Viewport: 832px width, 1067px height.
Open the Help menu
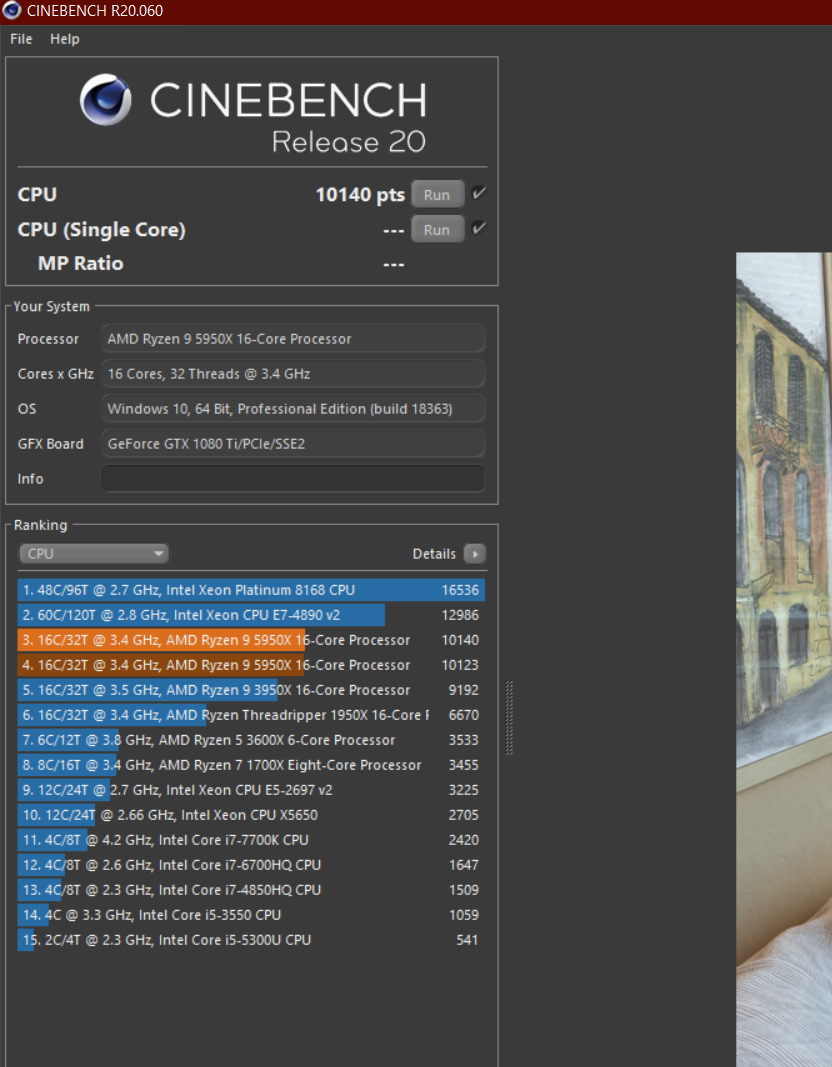pos(65,39)
